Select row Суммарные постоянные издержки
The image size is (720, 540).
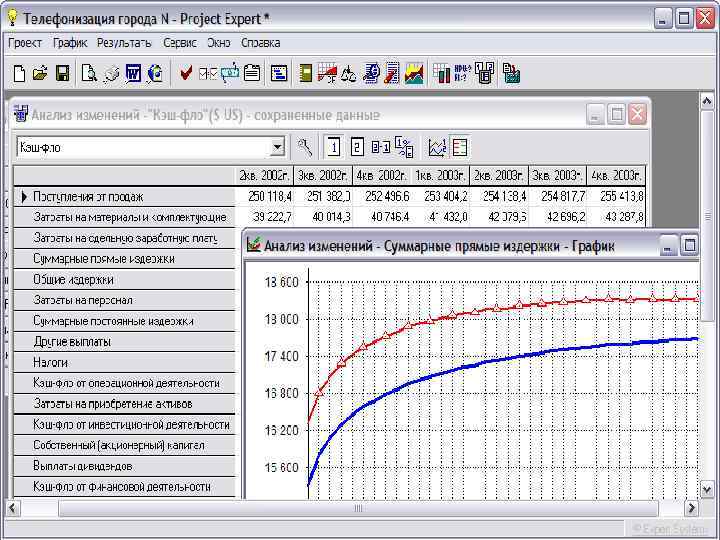click(124, 321)
